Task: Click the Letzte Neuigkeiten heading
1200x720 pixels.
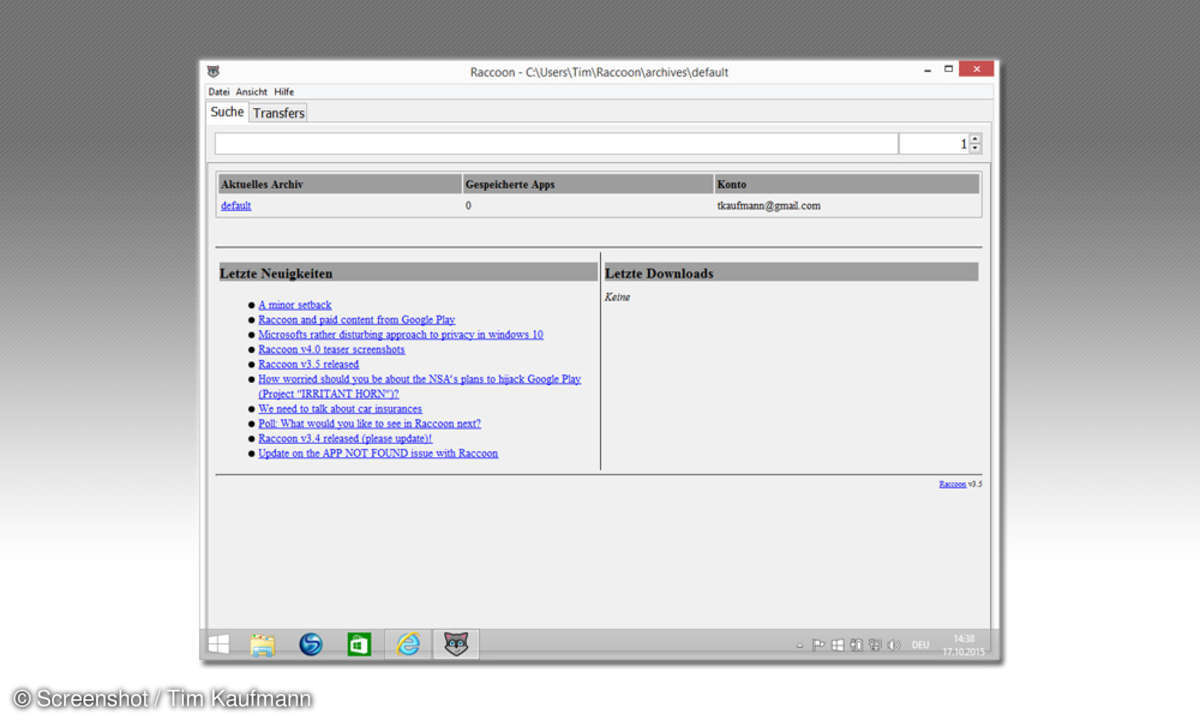Action: pos(277,273)
